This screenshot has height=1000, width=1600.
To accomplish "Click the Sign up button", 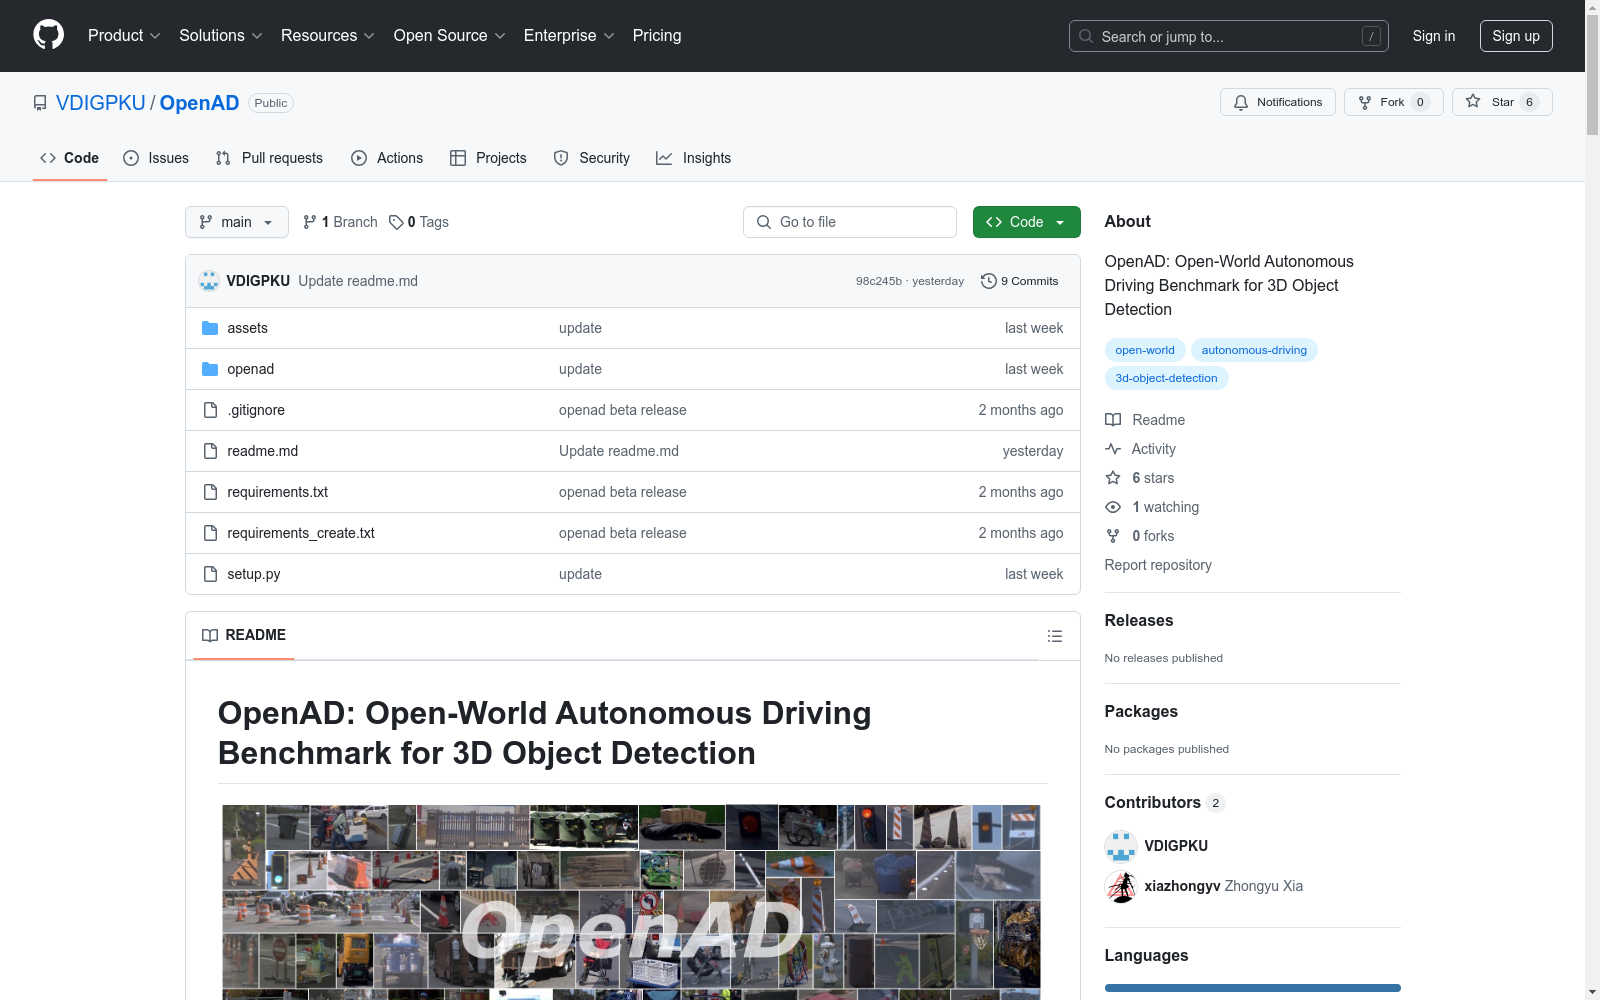I will click(1516, 36).
